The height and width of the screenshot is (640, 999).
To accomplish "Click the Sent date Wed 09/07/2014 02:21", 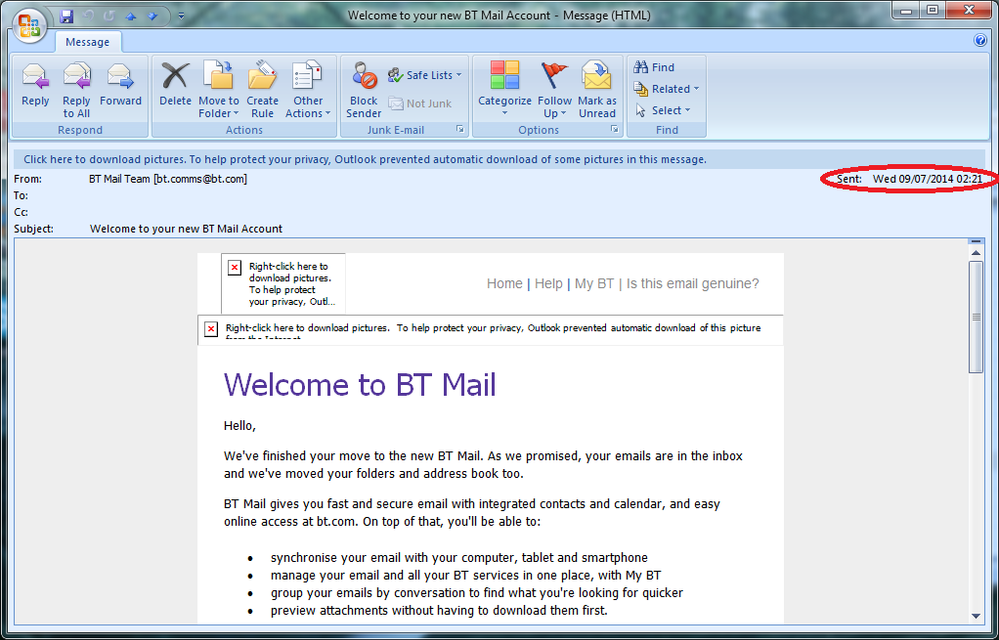I will (x=927, y=180).
